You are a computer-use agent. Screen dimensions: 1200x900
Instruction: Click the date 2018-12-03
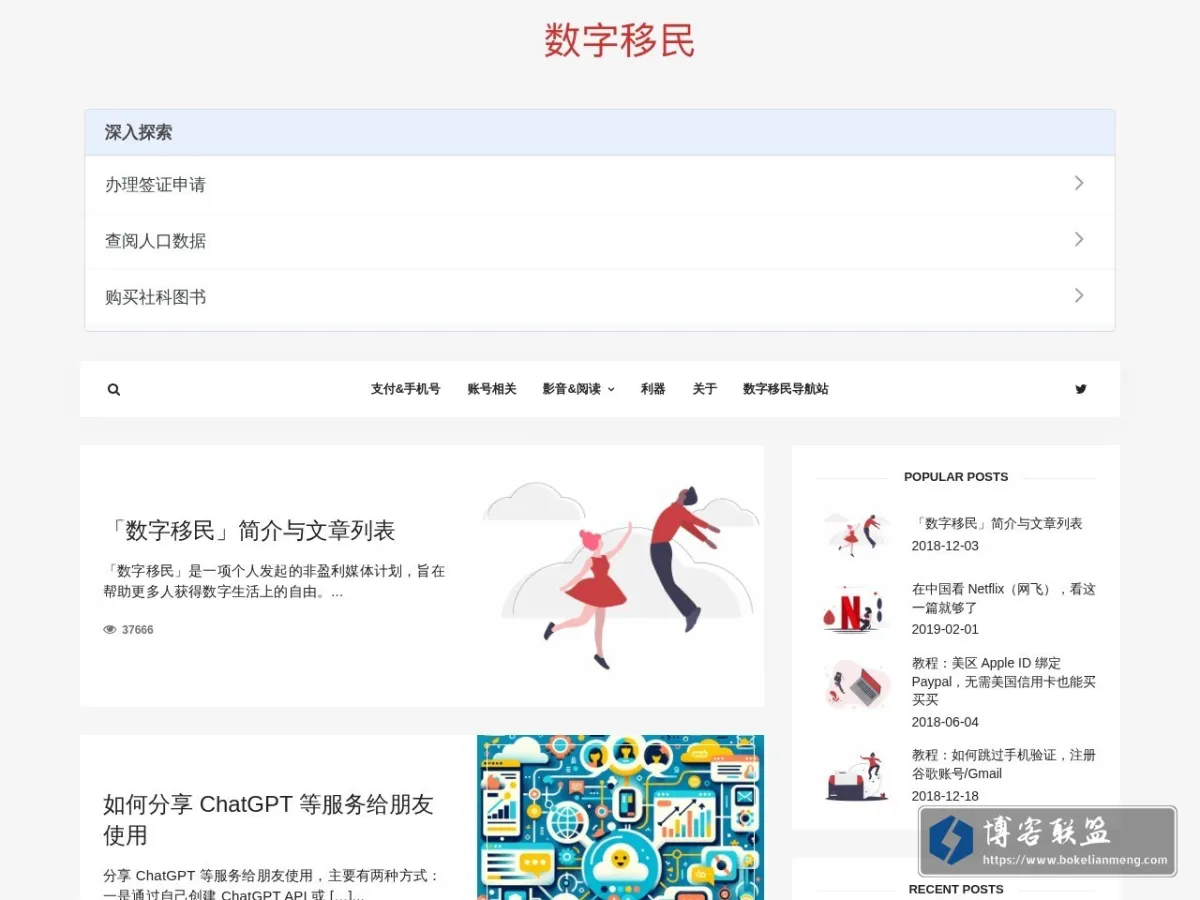945,546
